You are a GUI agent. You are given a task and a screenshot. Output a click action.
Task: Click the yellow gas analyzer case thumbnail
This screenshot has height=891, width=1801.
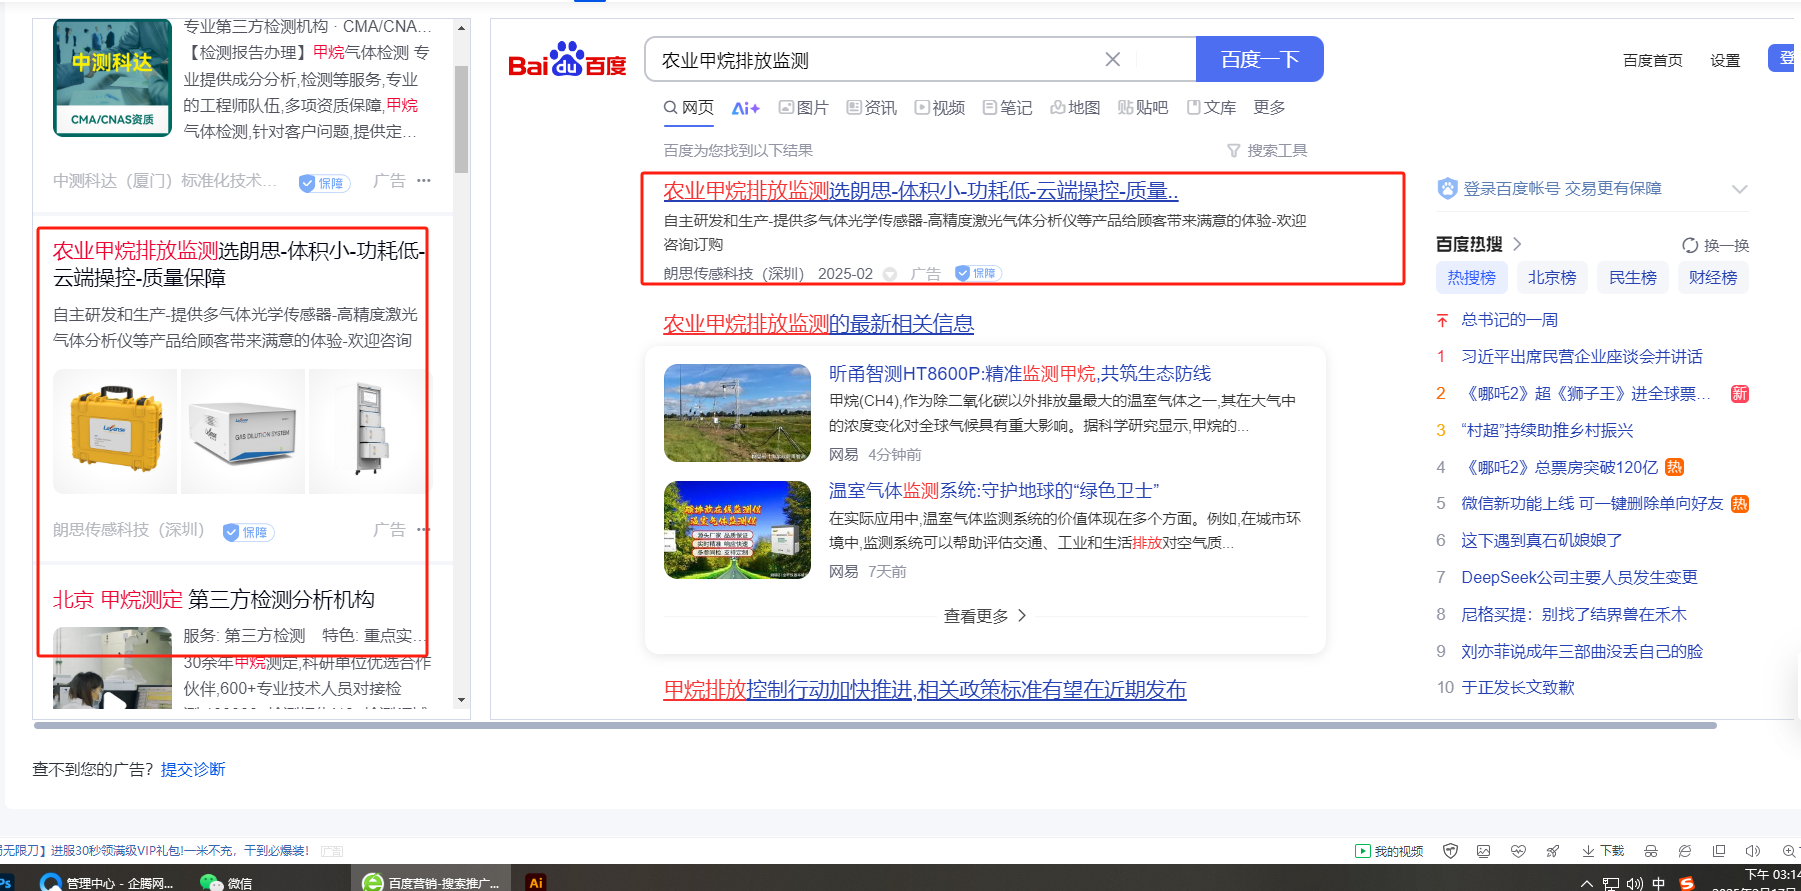coord(115,430)
